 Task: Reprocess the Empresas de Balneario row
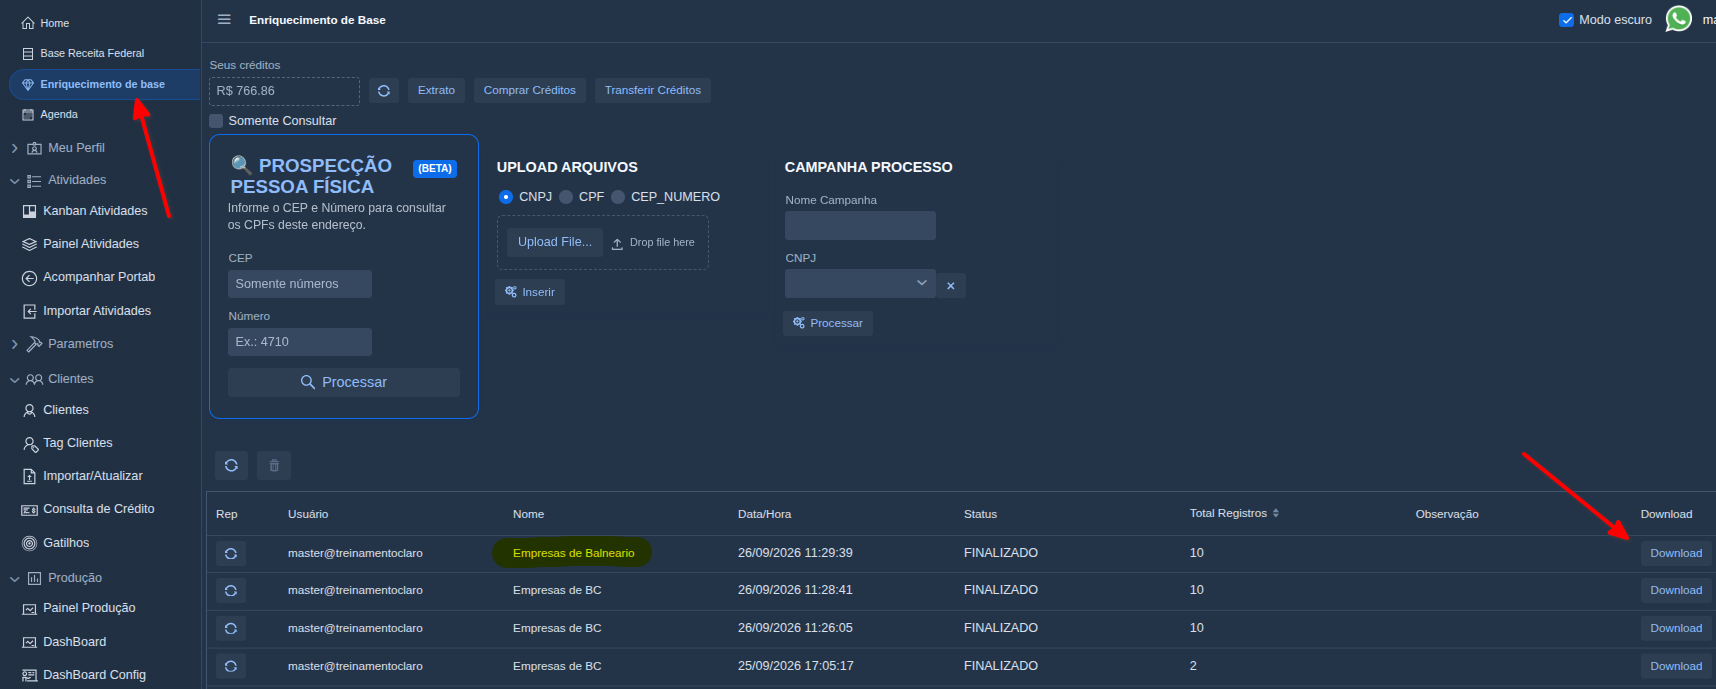tap(231, 553)
